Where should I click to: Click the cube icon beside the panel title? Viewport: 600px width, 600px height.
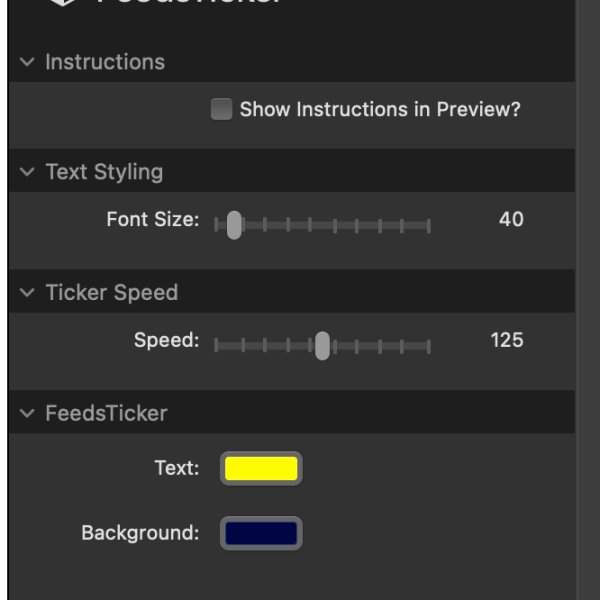click(63, 3)
